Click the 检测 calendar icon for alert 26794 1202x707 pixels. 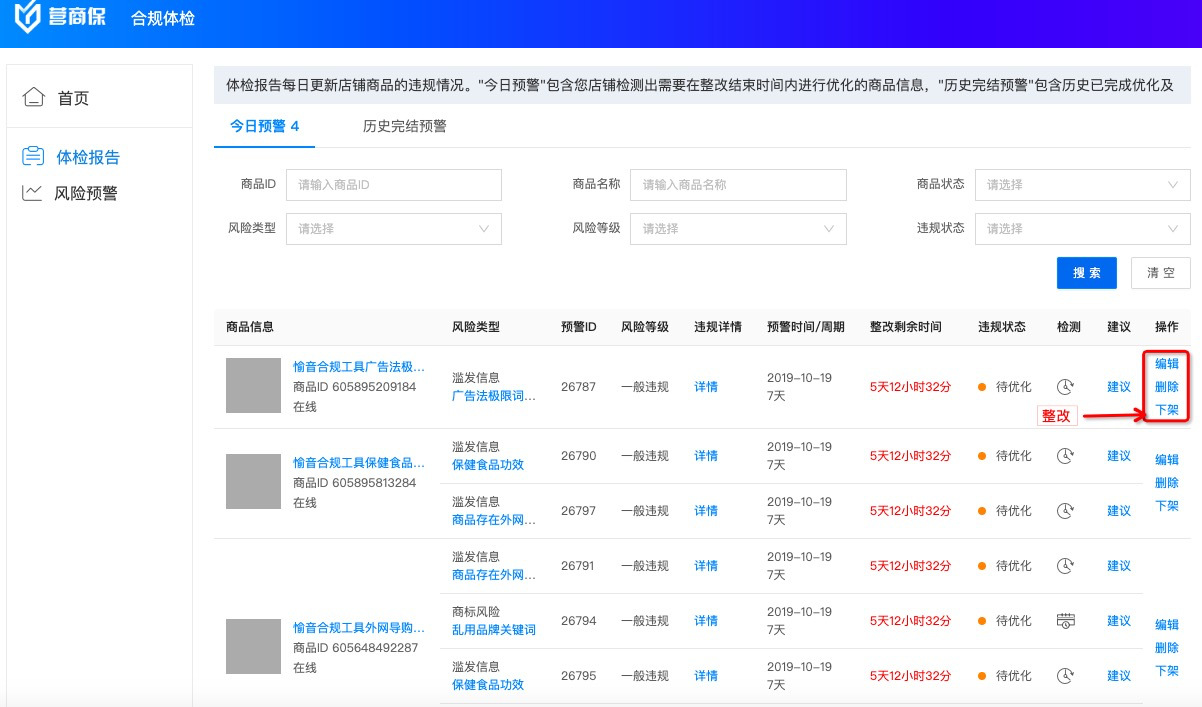pyautogui.click(x=1066, y=621)
